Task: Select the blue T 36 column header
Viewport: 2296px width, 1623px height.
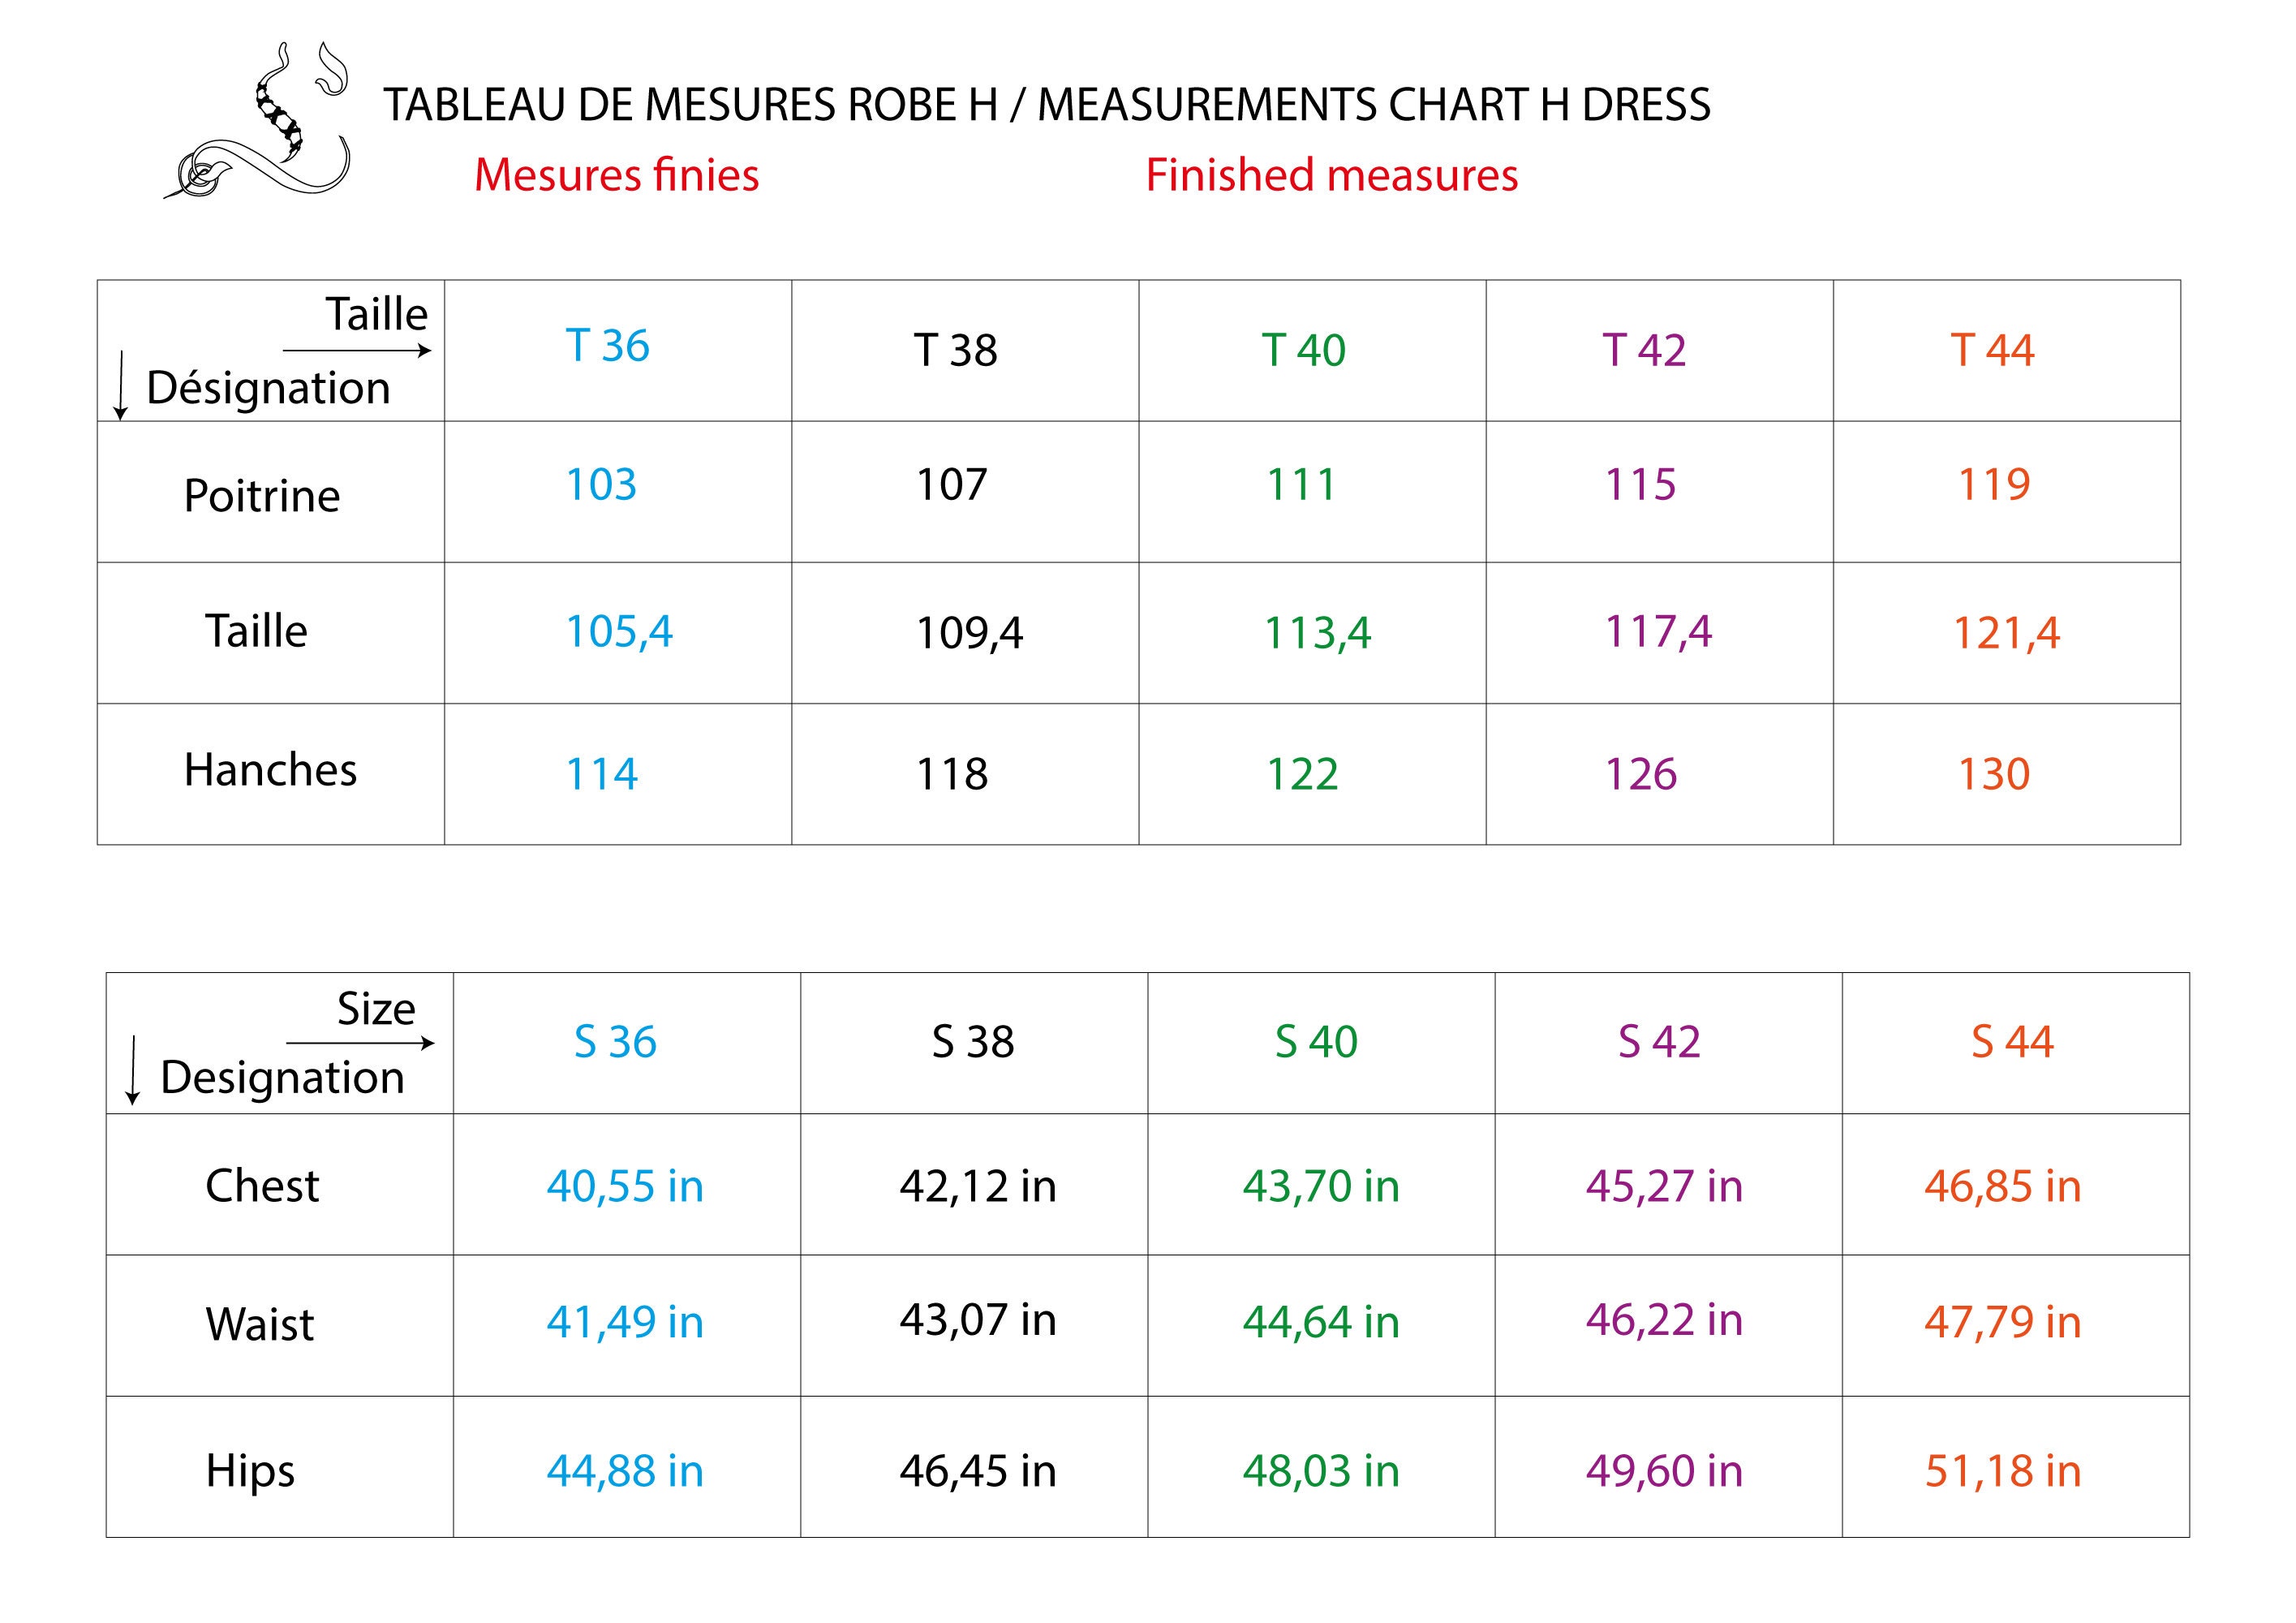Action: (607, 346)
